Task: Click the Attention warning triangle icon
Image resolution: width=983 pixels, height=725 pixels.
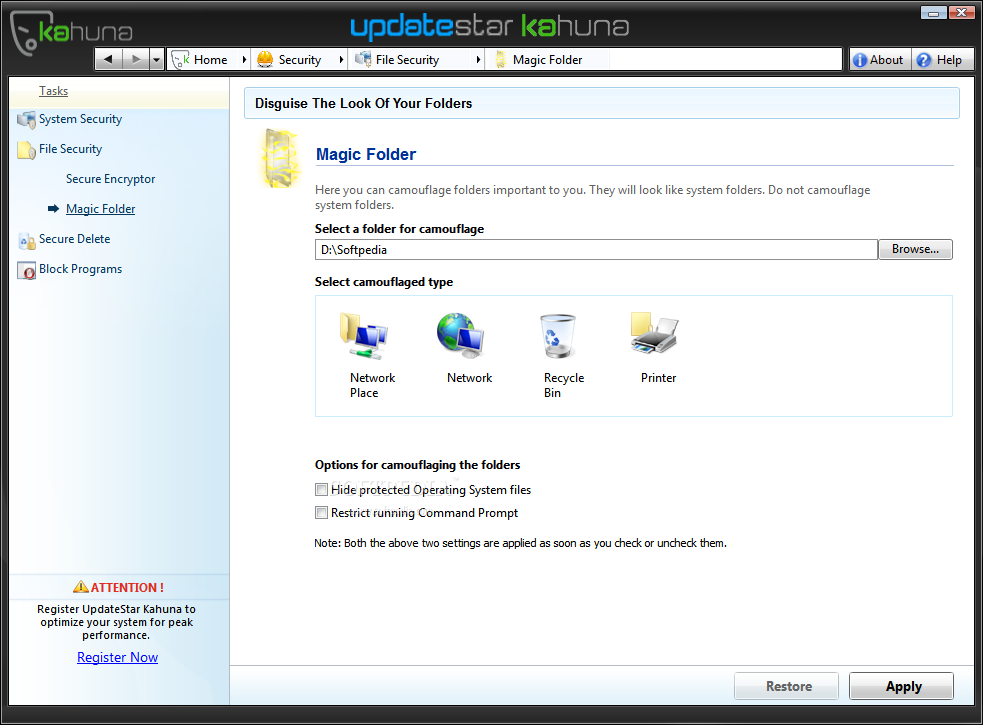Action: (x=81, y=587)
